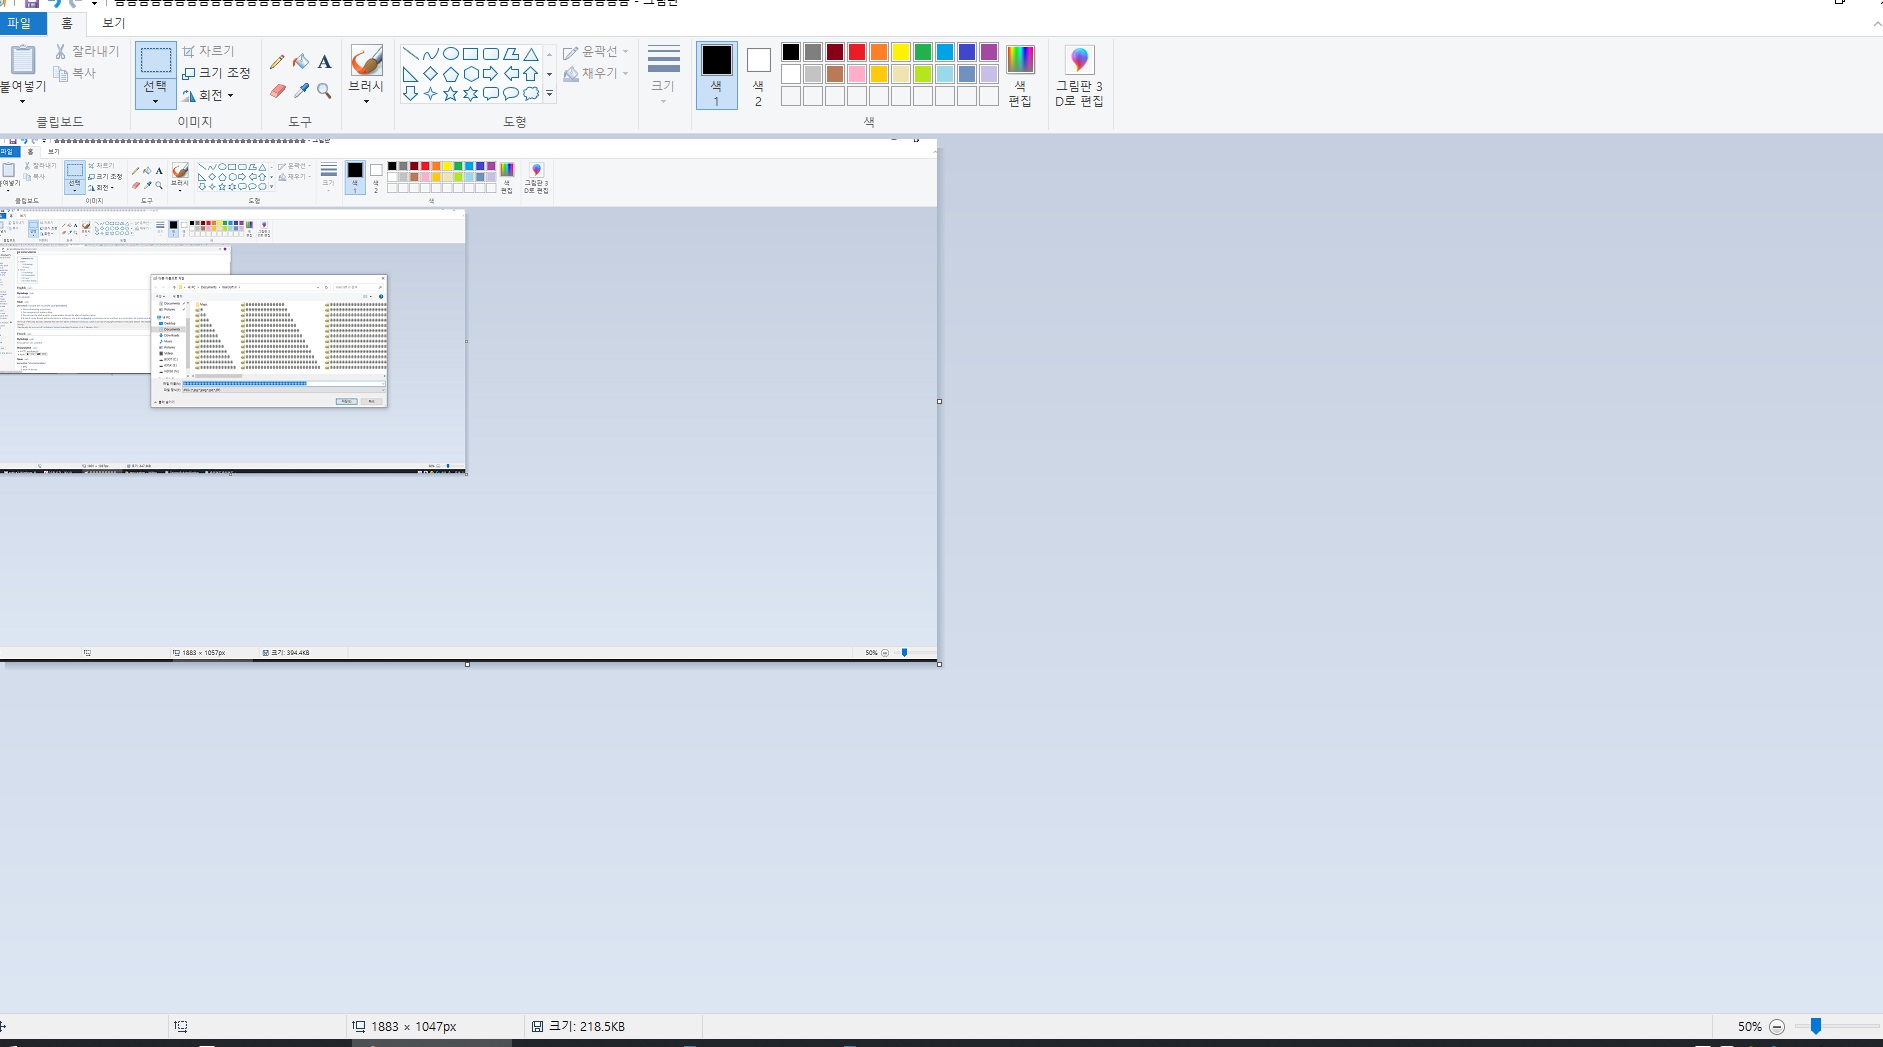The height and width of the screenshot is (1047, 1883).
Task: Select the Pencil tool
Action: click(x=277, y=62)
